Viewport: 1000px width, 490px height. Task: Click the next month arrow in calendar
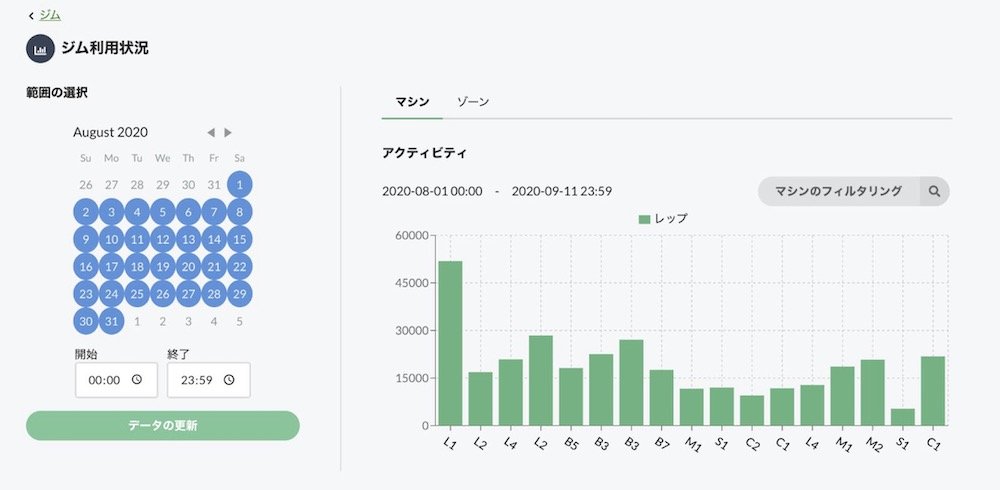point(228,133)
